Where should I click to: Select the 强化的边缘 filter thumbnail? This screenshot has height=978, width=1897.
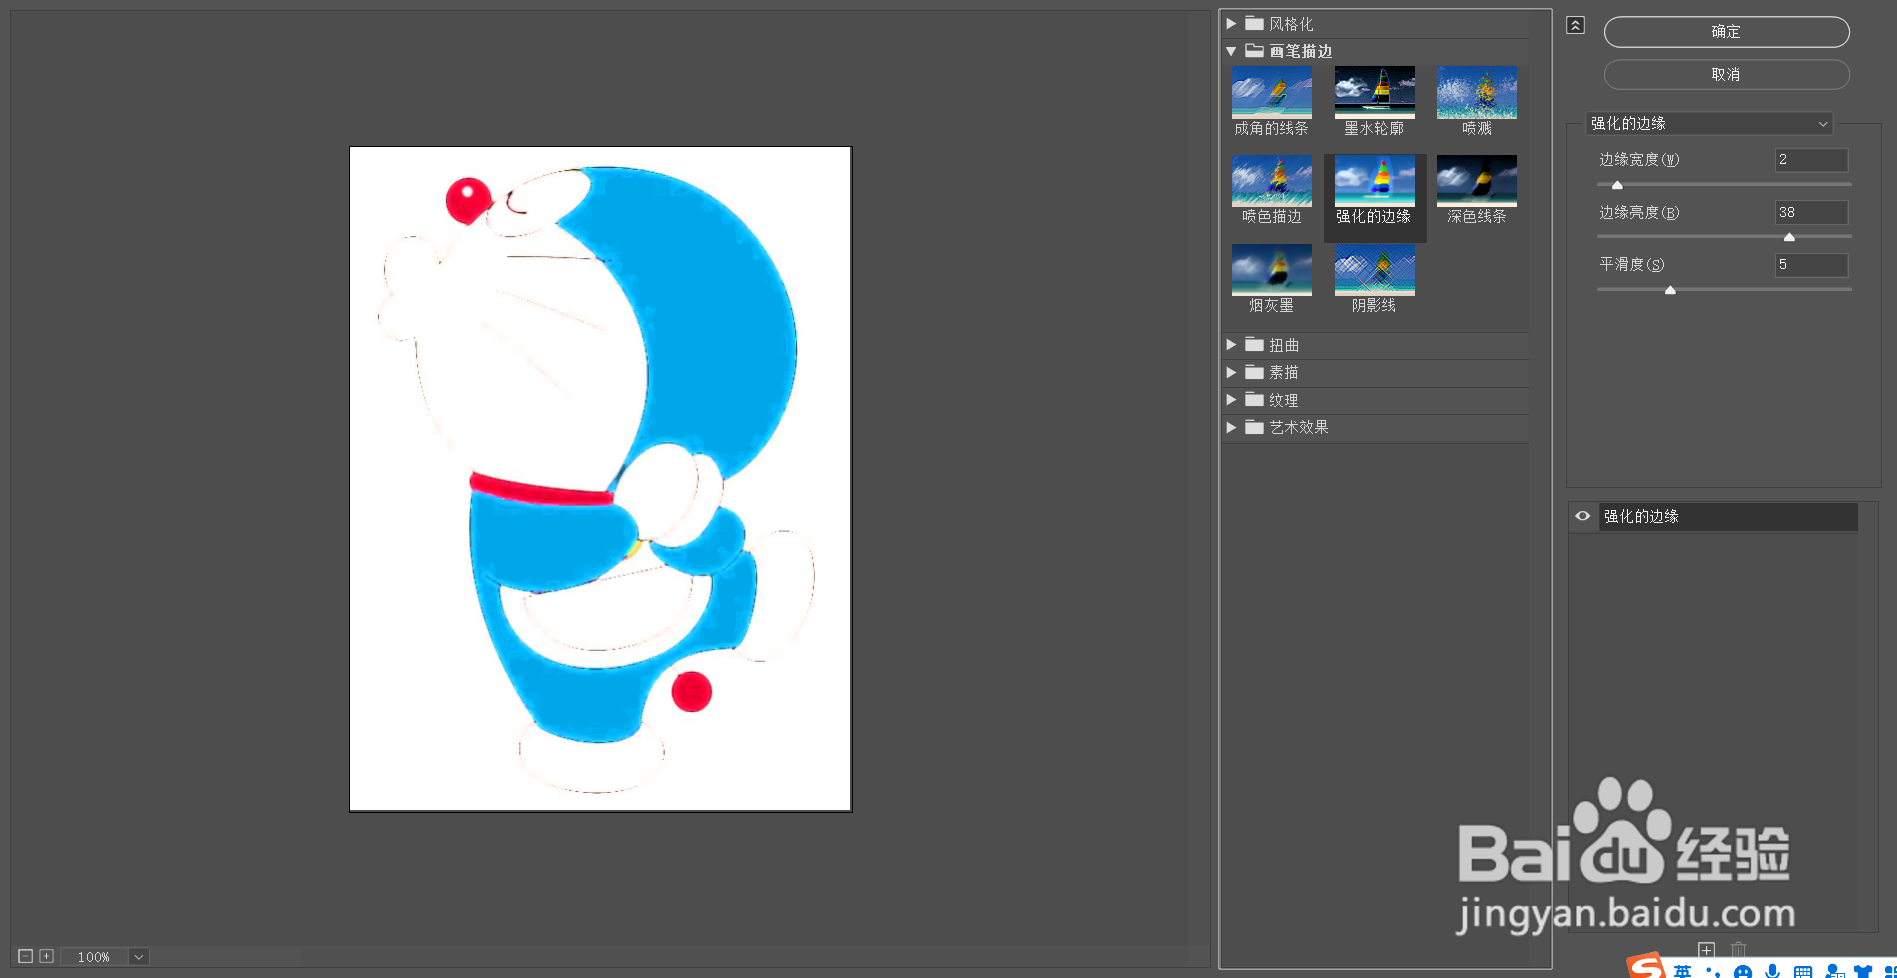tap(1374, 180)
